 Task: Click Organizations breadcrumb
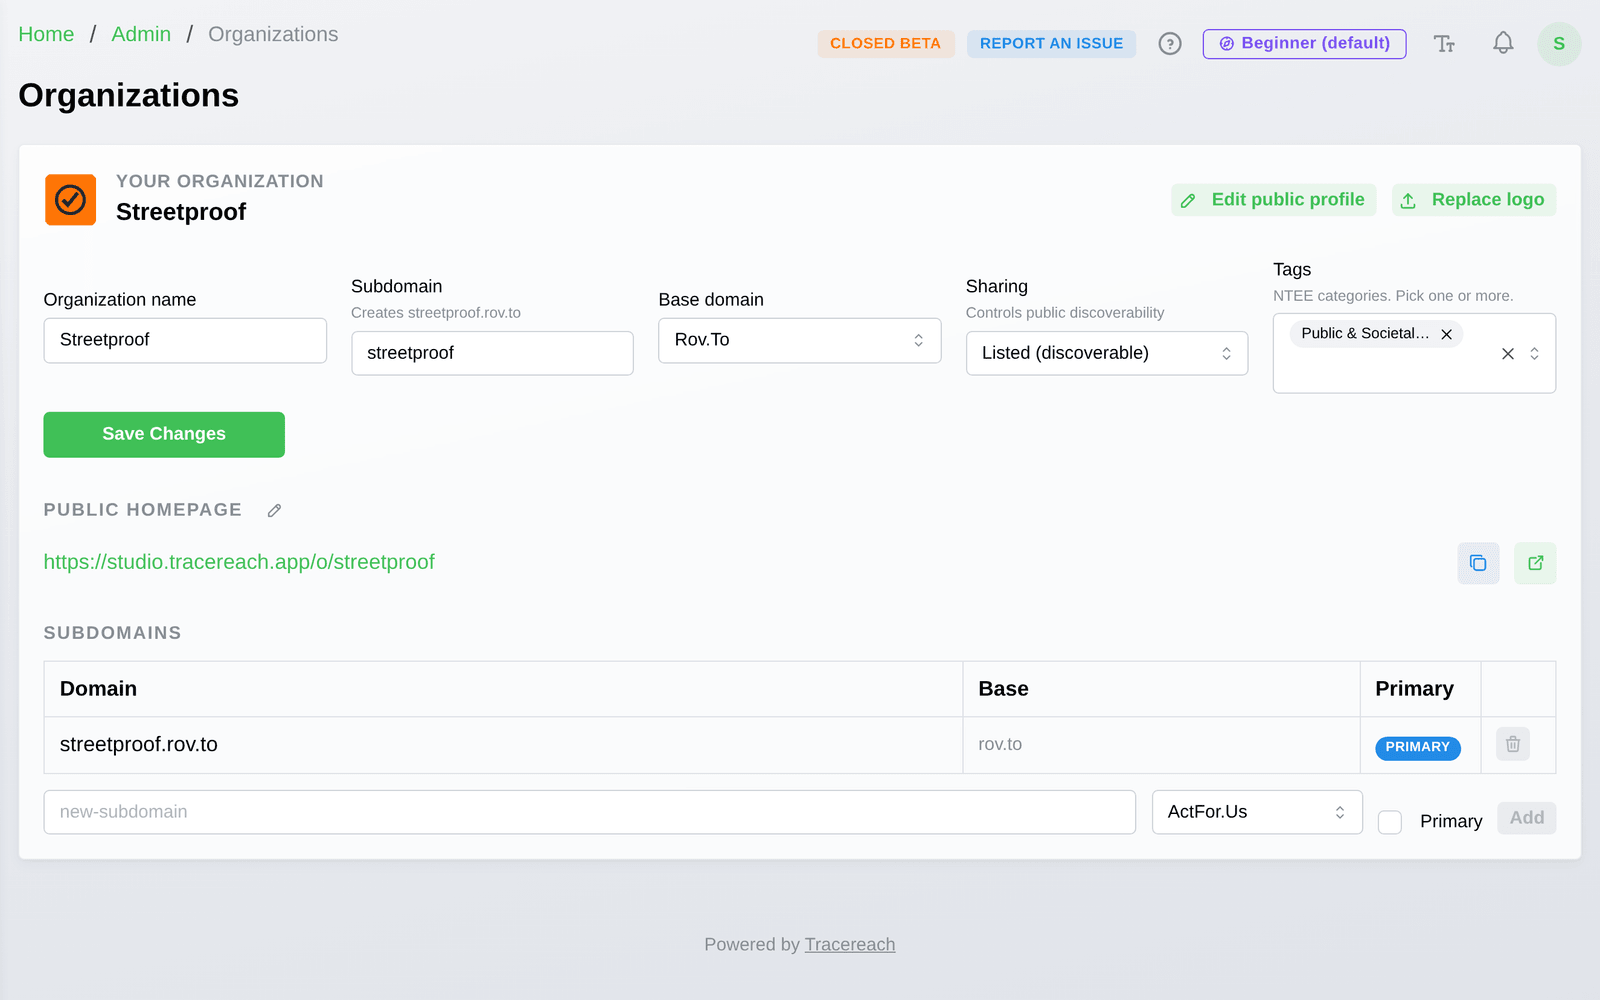coord(273,34)
